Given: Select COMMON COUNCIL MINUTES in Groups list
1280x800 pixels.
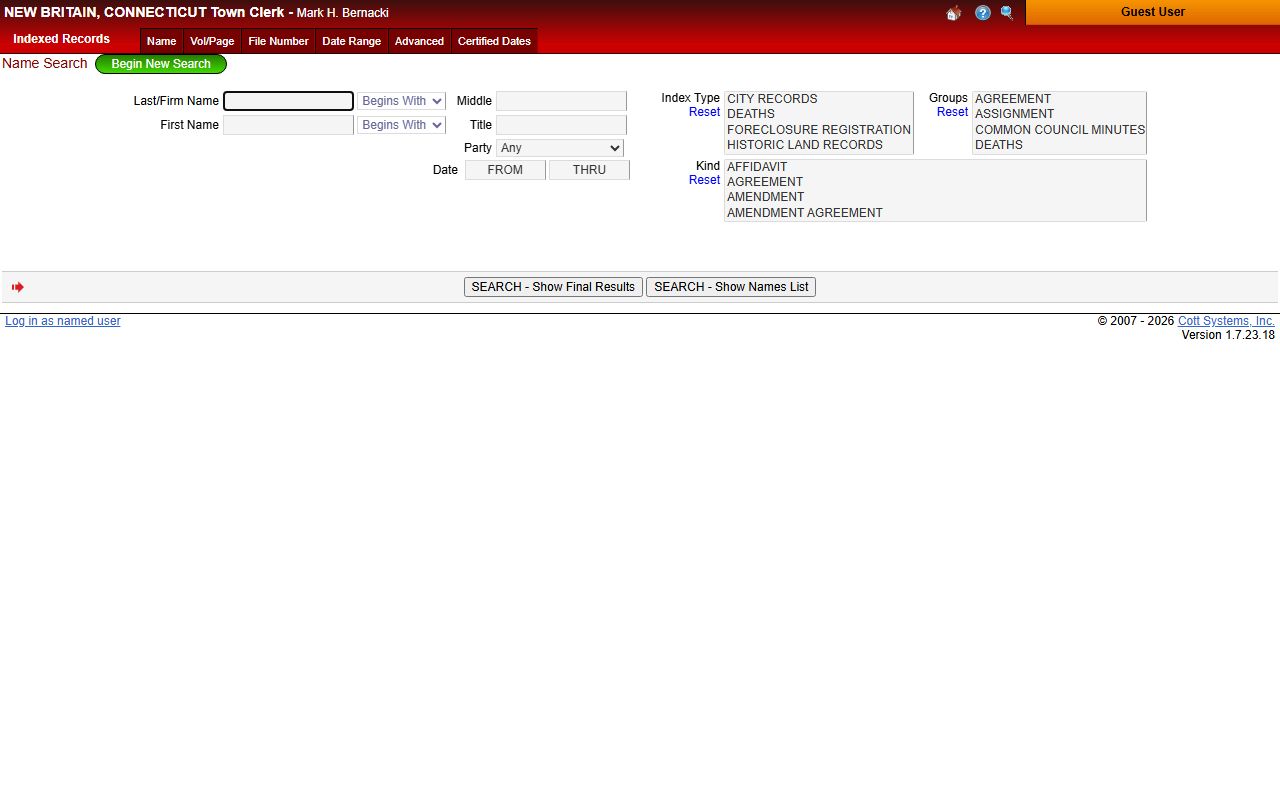Looking at the screenshot, I should 1059,130.
